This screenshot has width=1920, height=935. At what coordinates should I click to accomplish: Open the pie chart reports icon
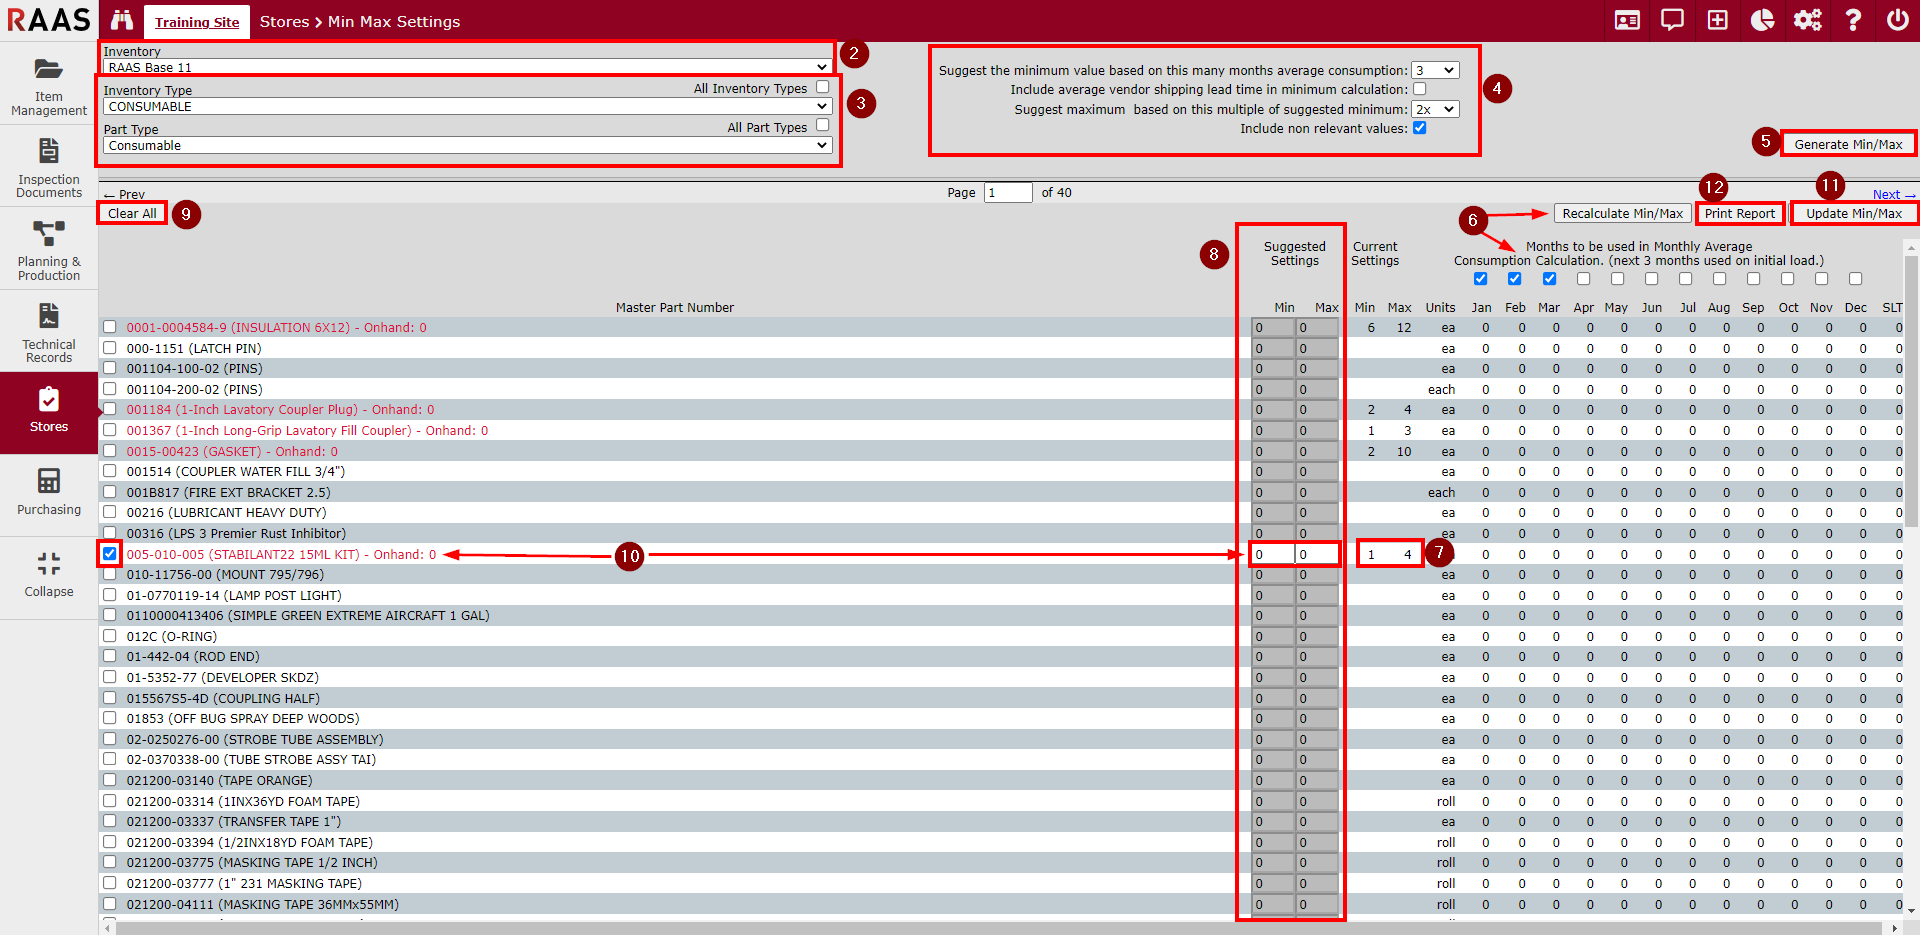click(1762, 21)
